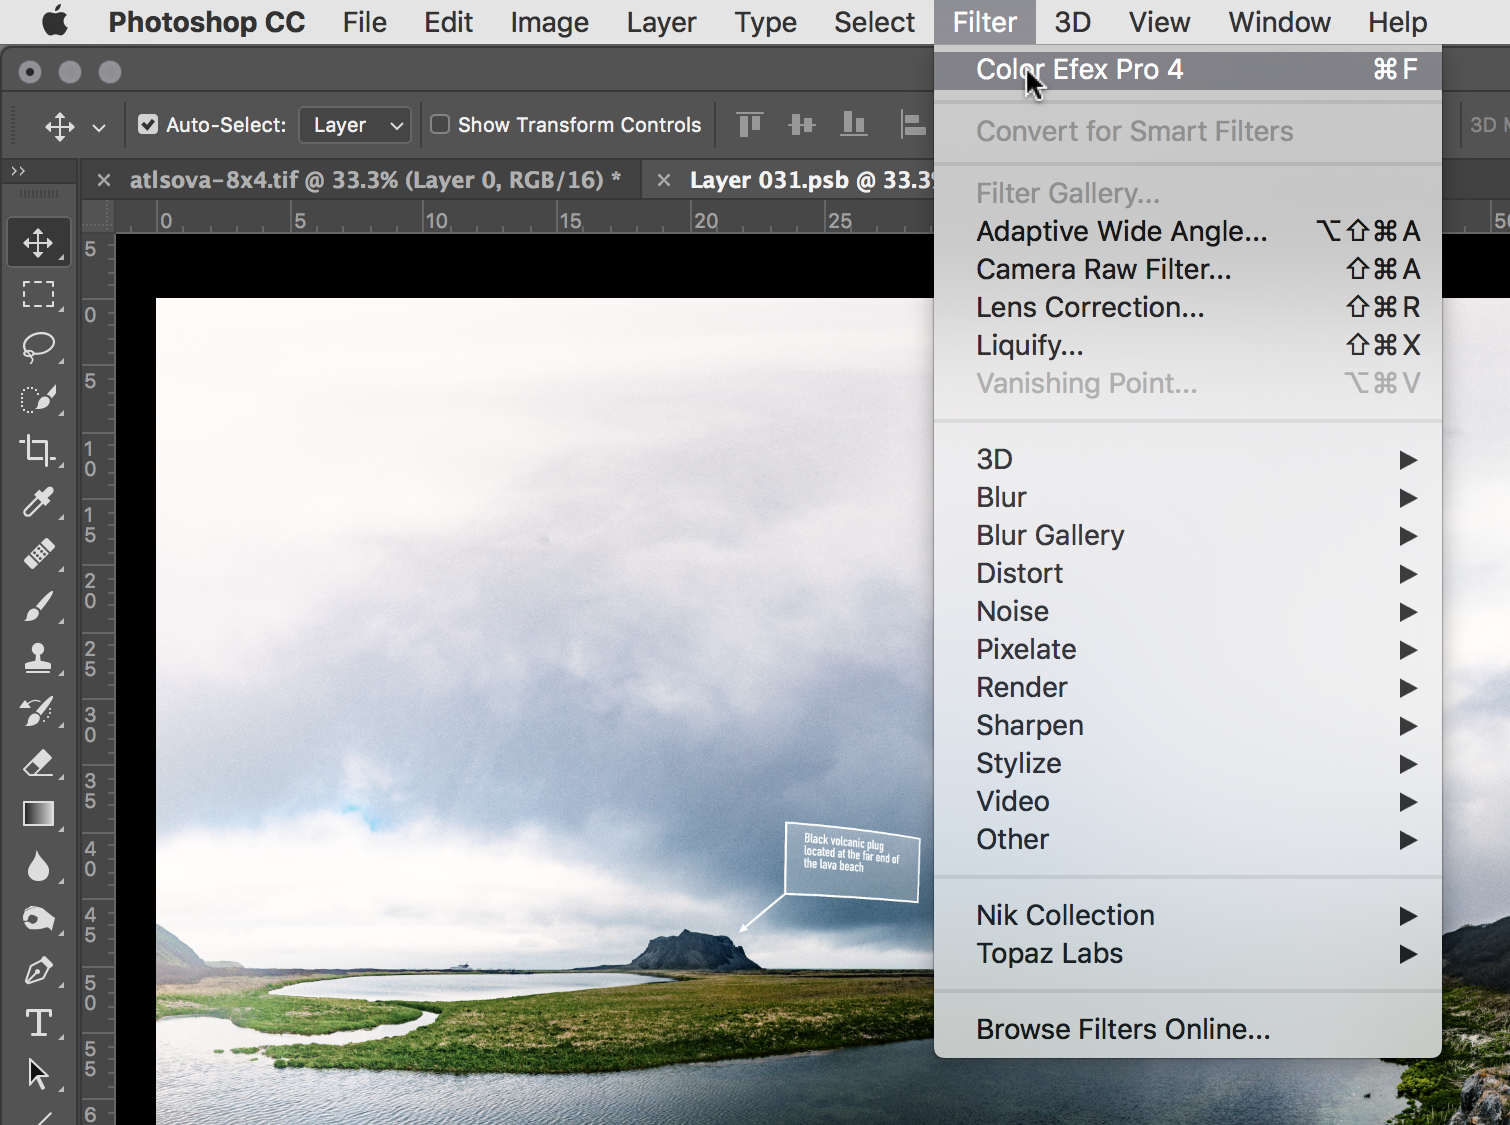Viewport: 1510px width, 1125px height.
Task: Select the Move tool in the toolbox
Action: point(38,243)
